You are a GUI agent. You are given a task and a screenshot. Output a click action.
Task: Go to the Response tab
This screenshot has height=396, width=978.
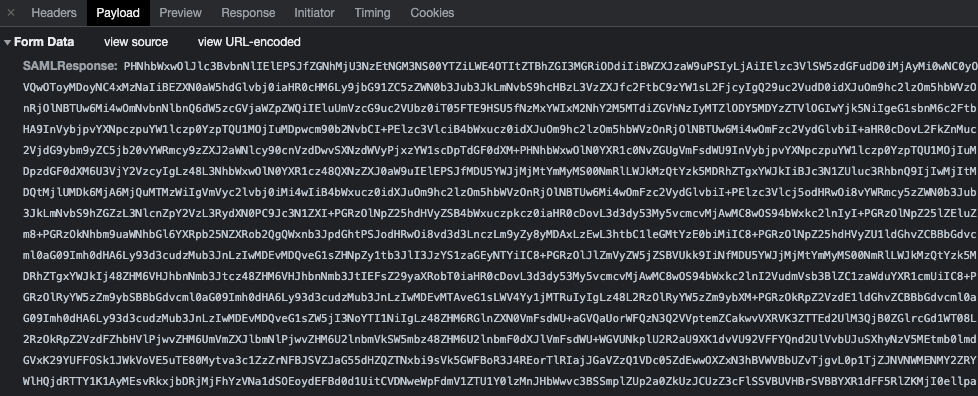[x=248, y=12]
